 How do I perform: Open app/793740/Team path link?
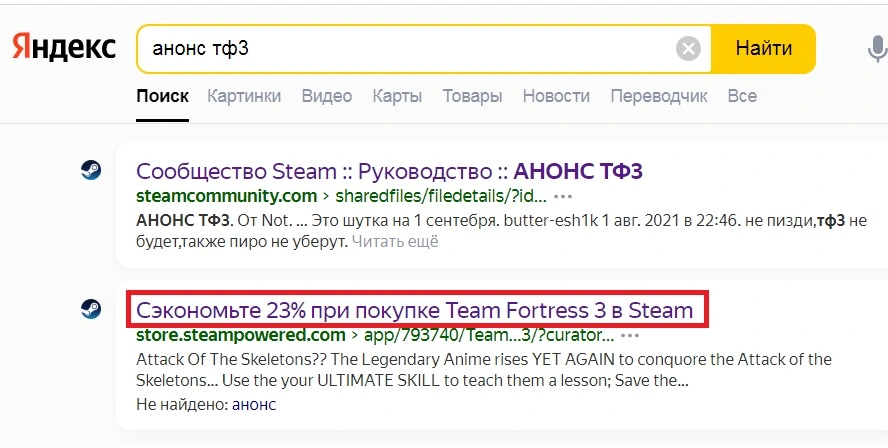click(489, 335)
